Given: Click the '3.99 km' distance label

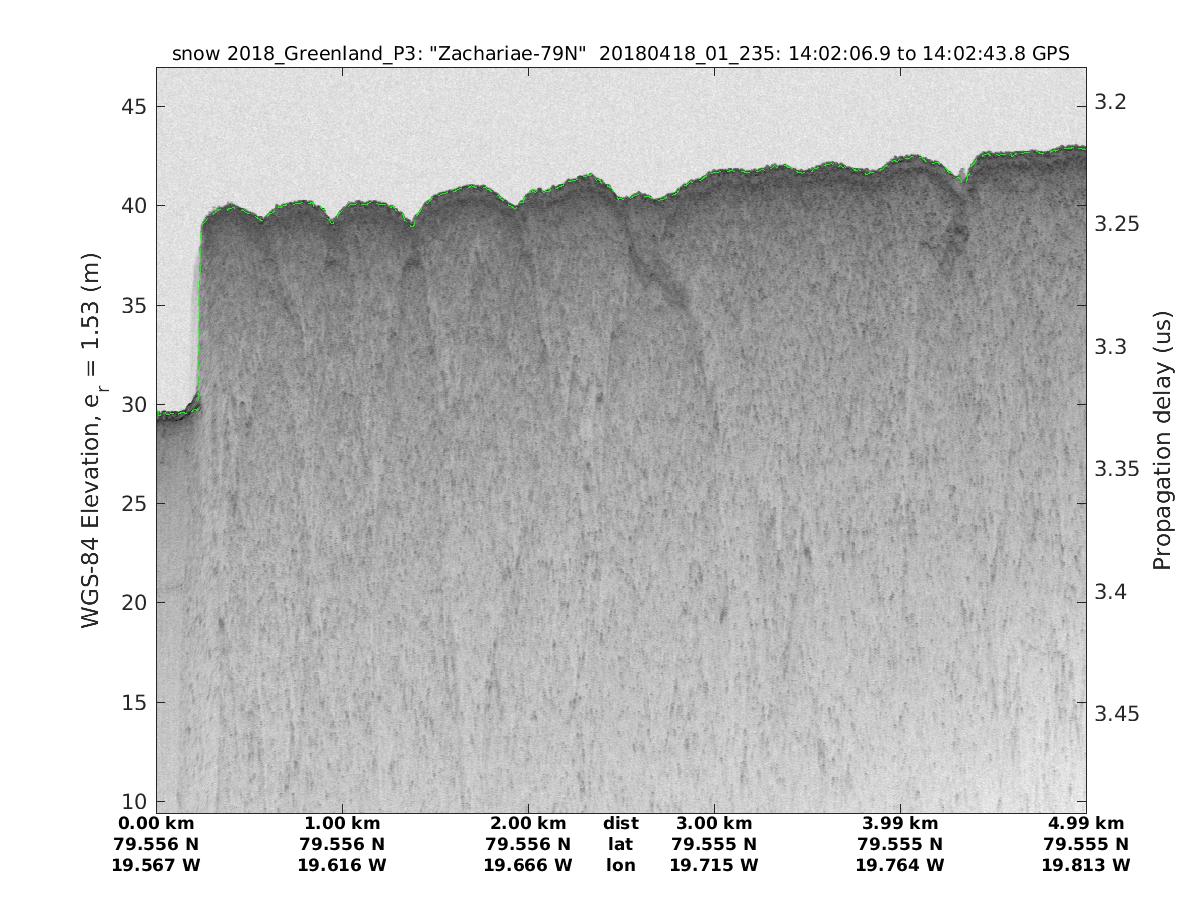Looking at the screenshot, I should [x=900, y=823].
